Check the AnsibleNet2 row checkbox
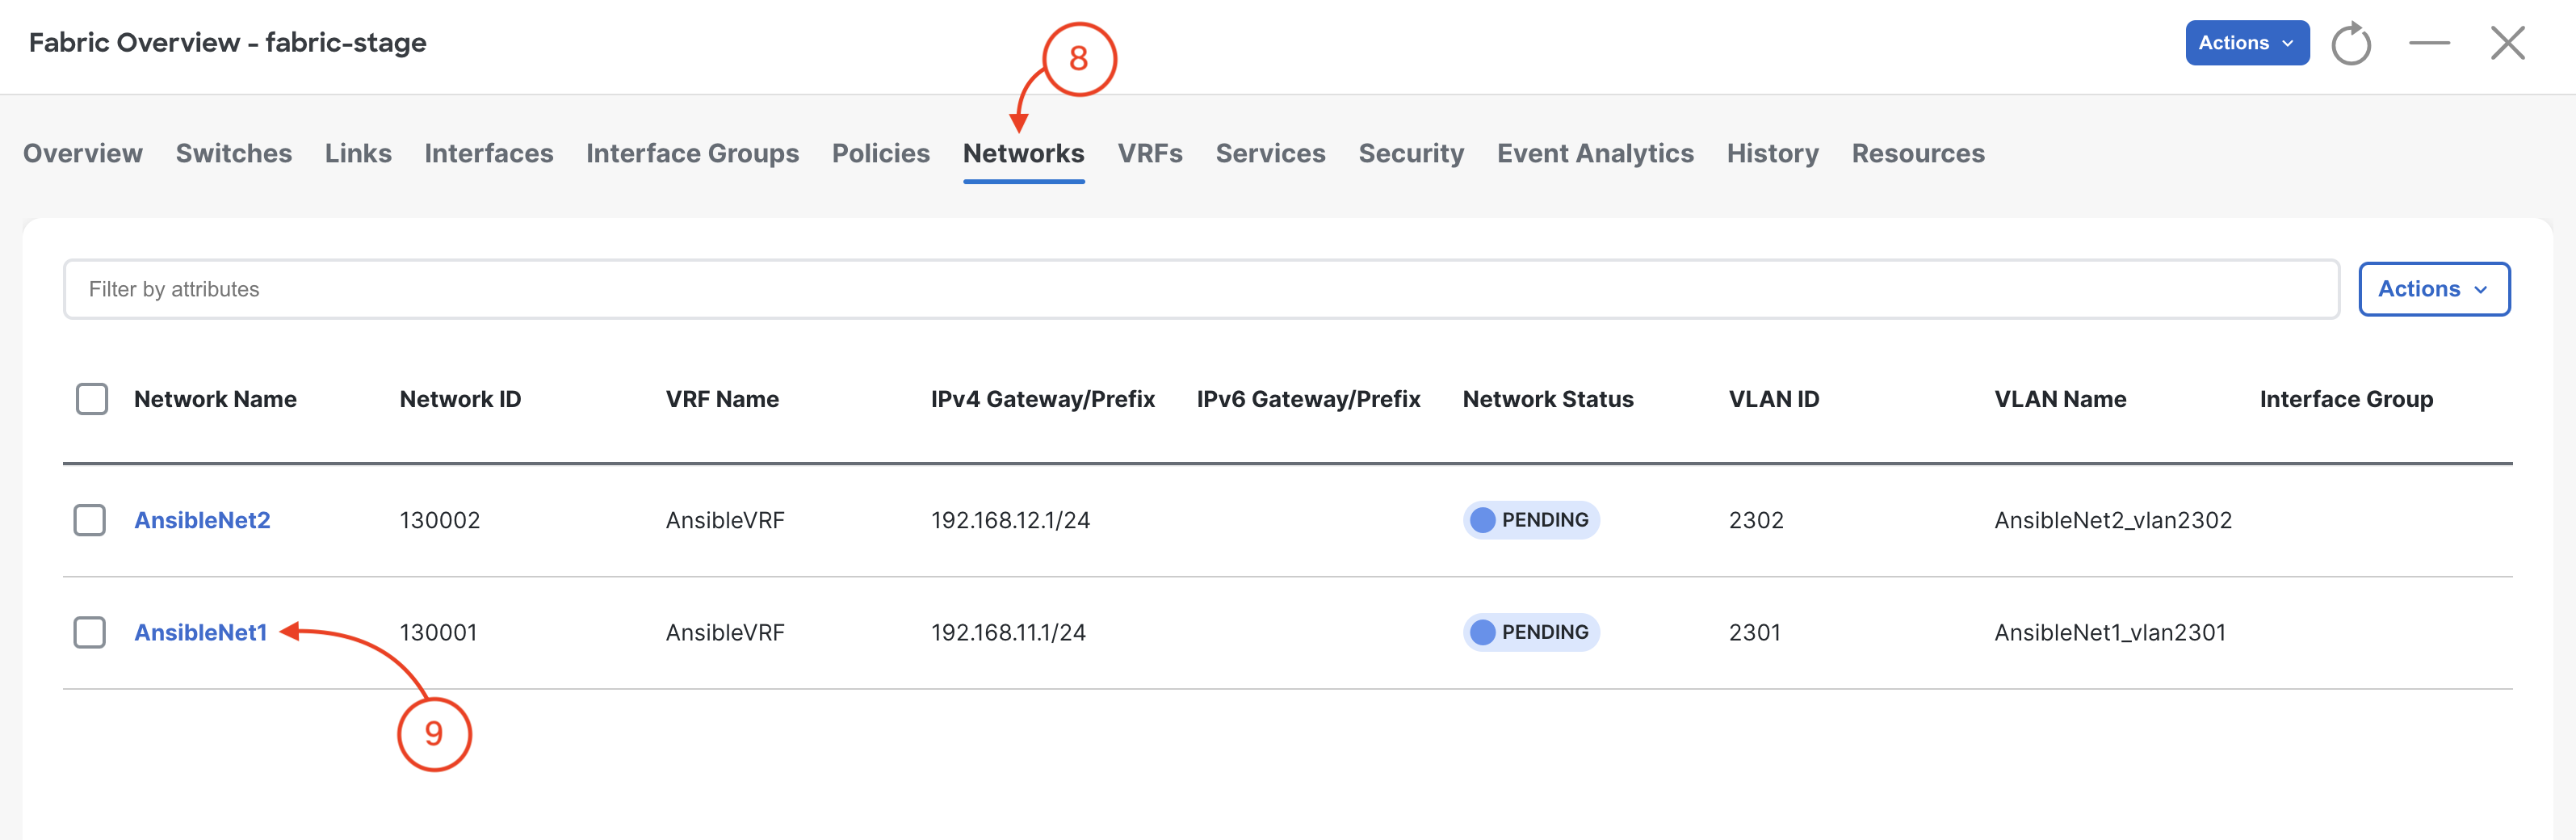The width and height of the screenshot is (2576, 840). pyautogui.click(x=90, y=520)
